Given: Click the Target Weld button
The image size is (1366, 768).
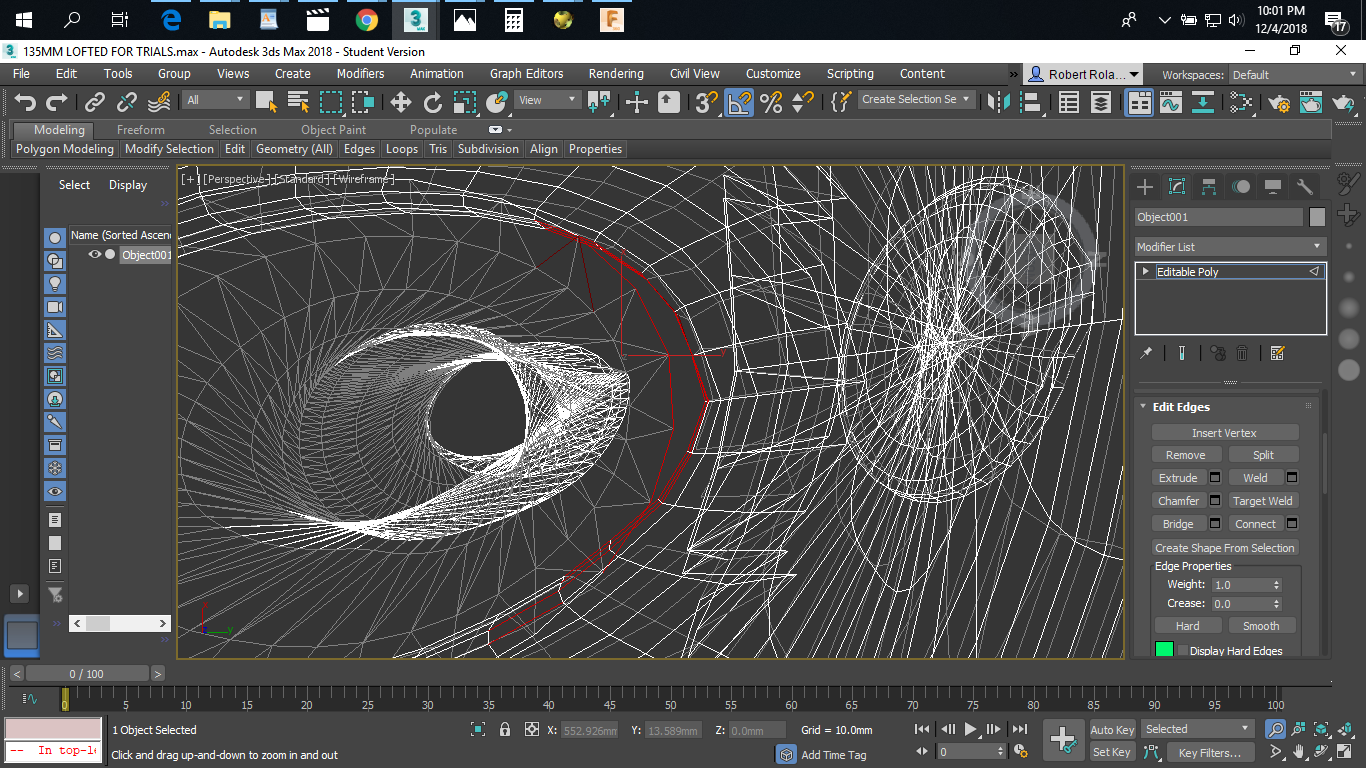Looking at the screenshot, I should click(x=1263, y=501).
